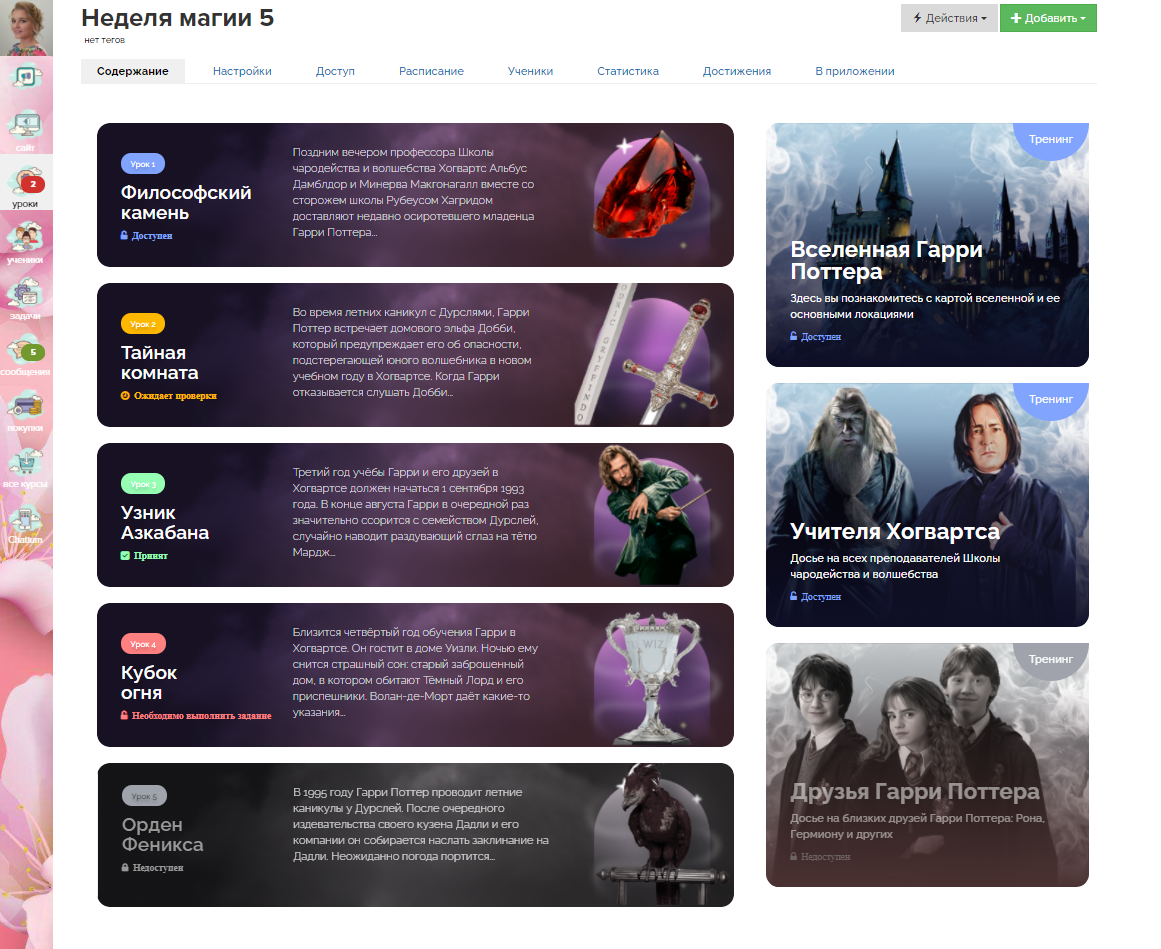Viewport: 1161px width, 949px height.
Task: Select the 'Достижения' tab
Action: click(x=736, y=71)
